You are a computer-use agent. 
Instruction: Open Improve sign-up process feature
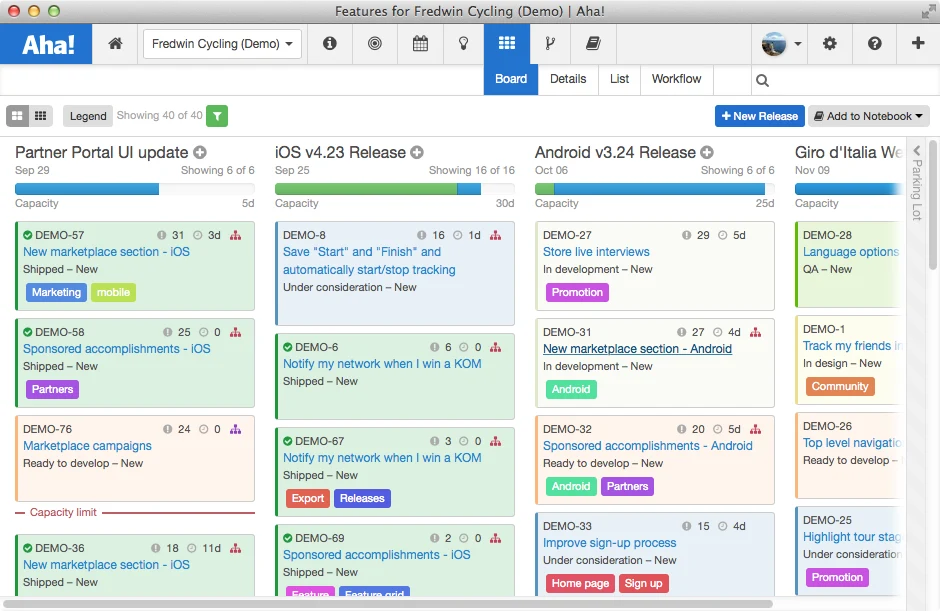609,543
